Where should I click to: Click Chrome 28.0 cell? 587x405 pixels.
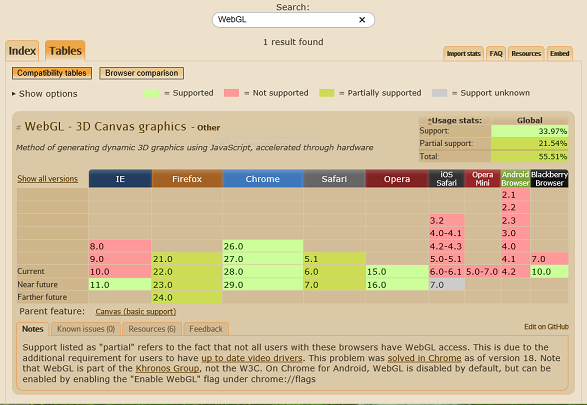tap(263, 271)
